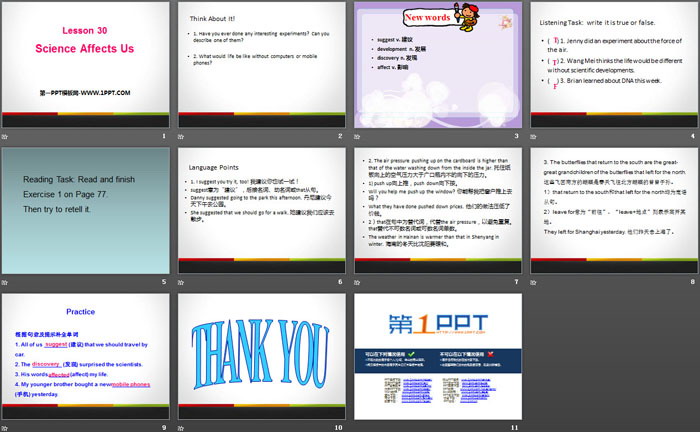Click slide number 3 label

pos(517,136)
